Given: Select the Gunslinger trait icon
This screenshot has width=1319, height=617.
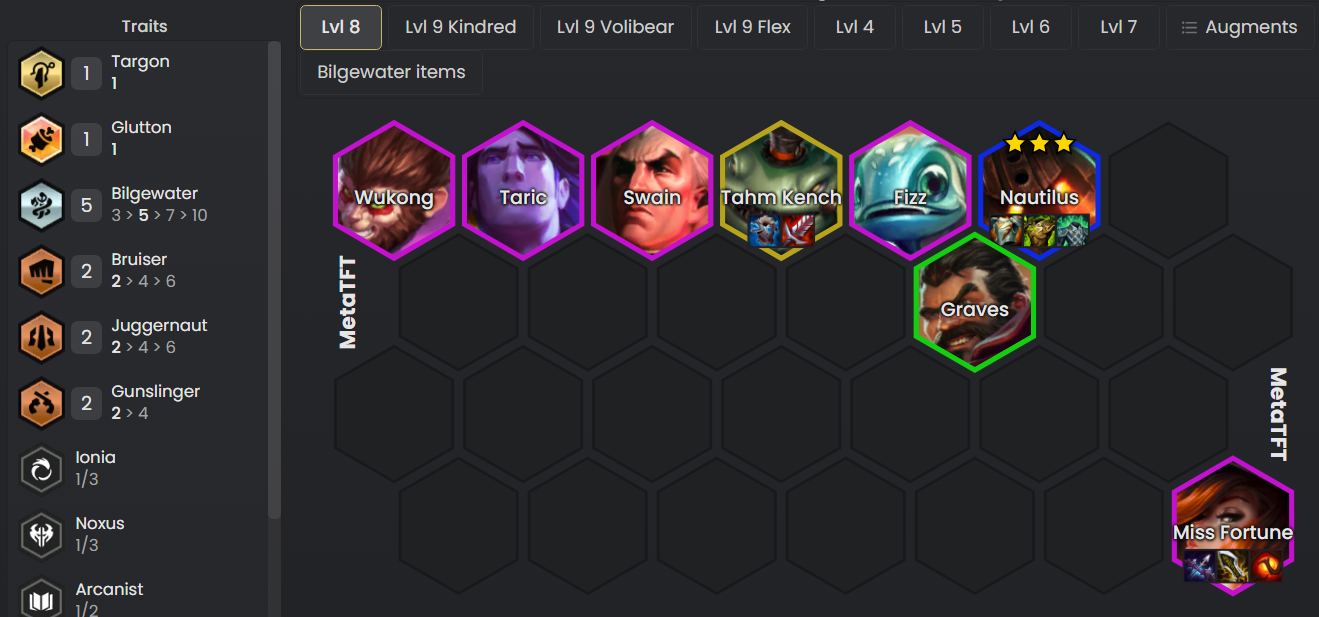Looking at the screenshot, I should point(42,403).
